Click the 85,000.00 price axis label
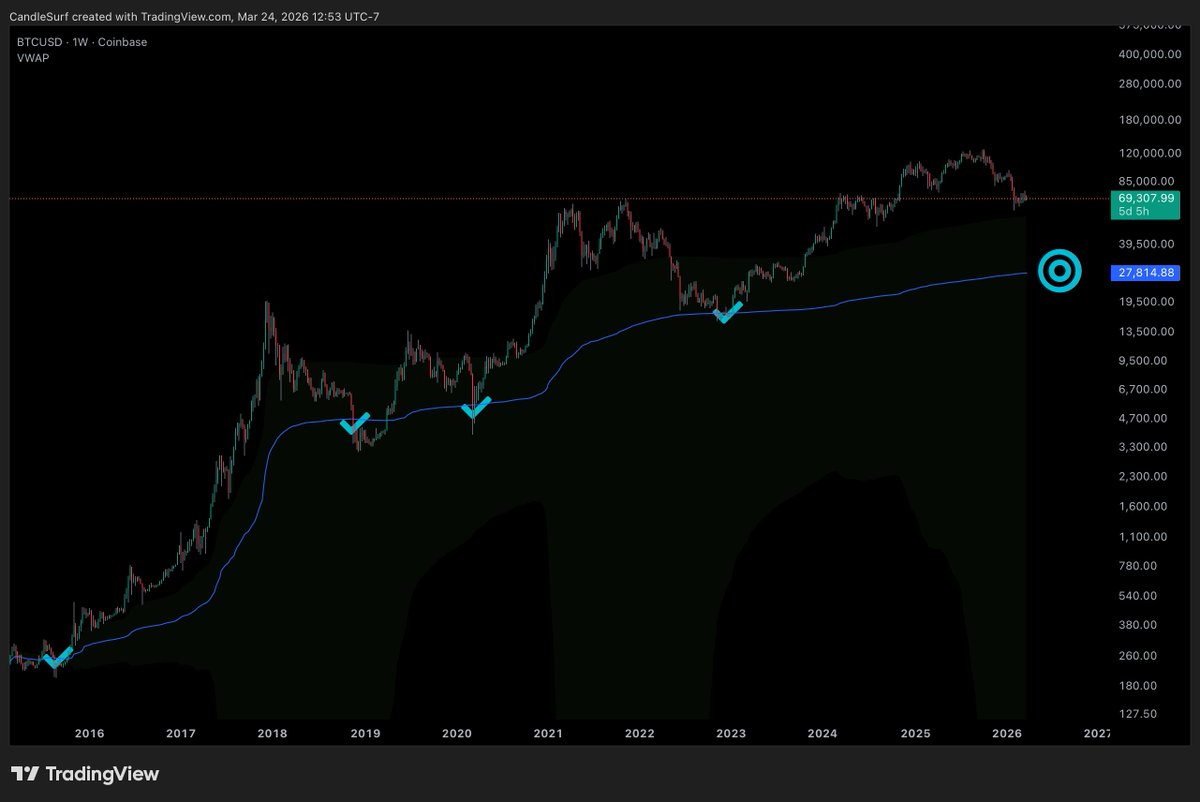This screenshot has width=1200, height=802. click(x=1145, y=181)
